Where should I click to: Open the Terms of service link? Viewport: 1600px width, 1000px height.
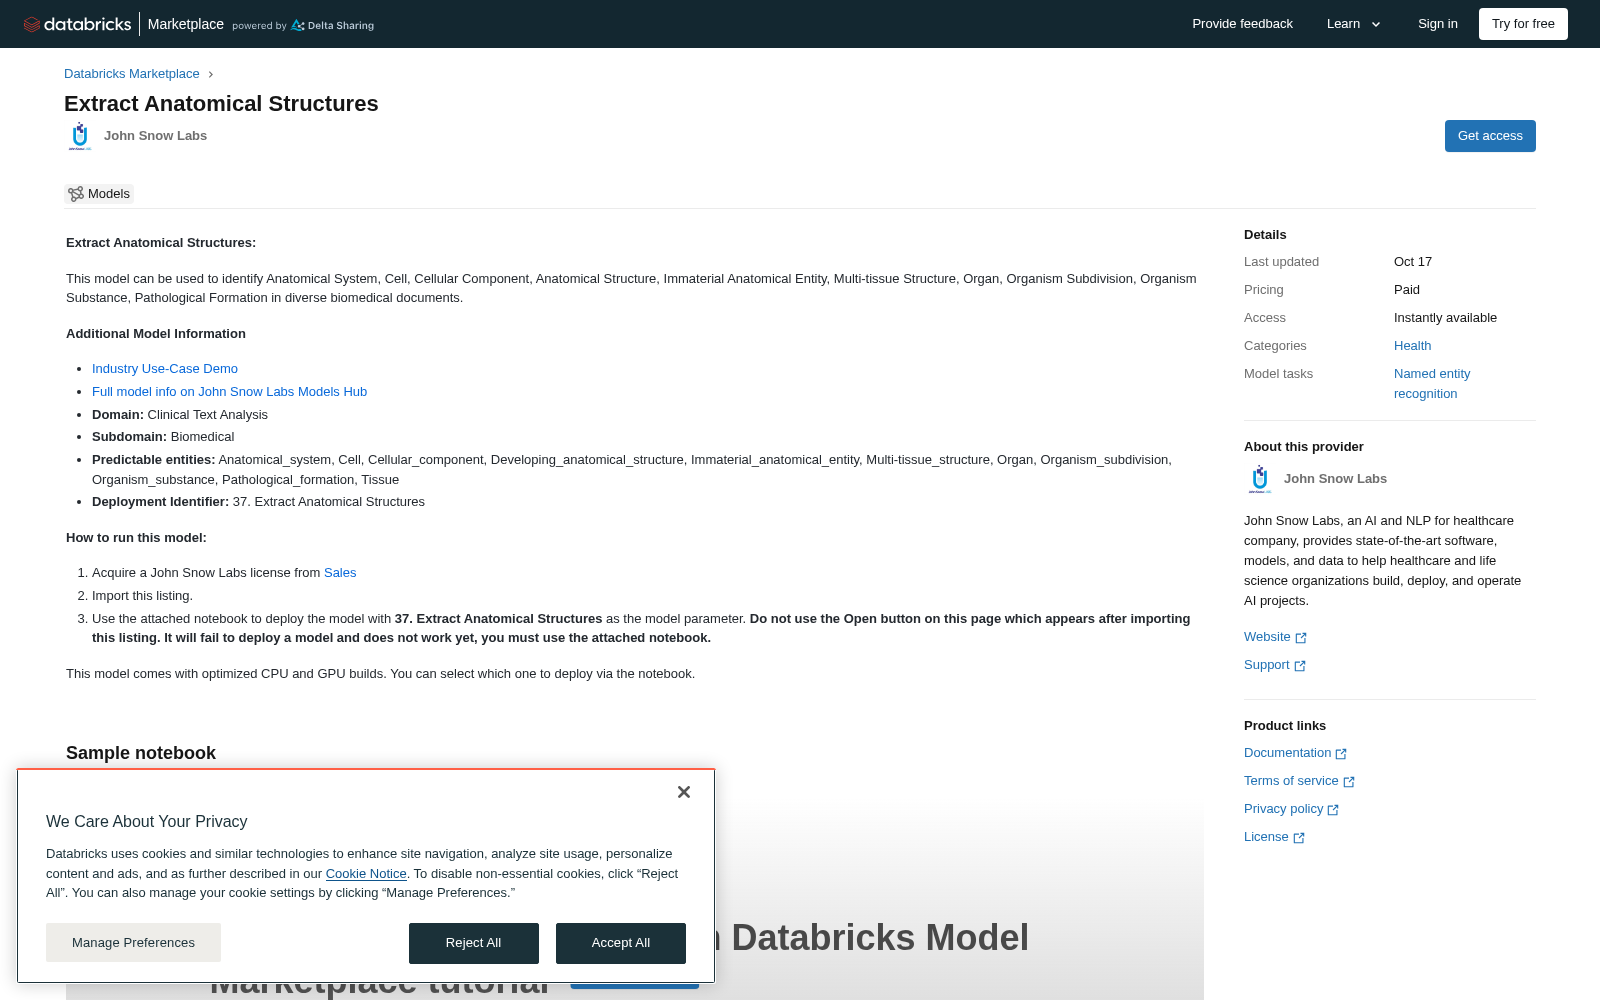click(x=1291, y=781)
